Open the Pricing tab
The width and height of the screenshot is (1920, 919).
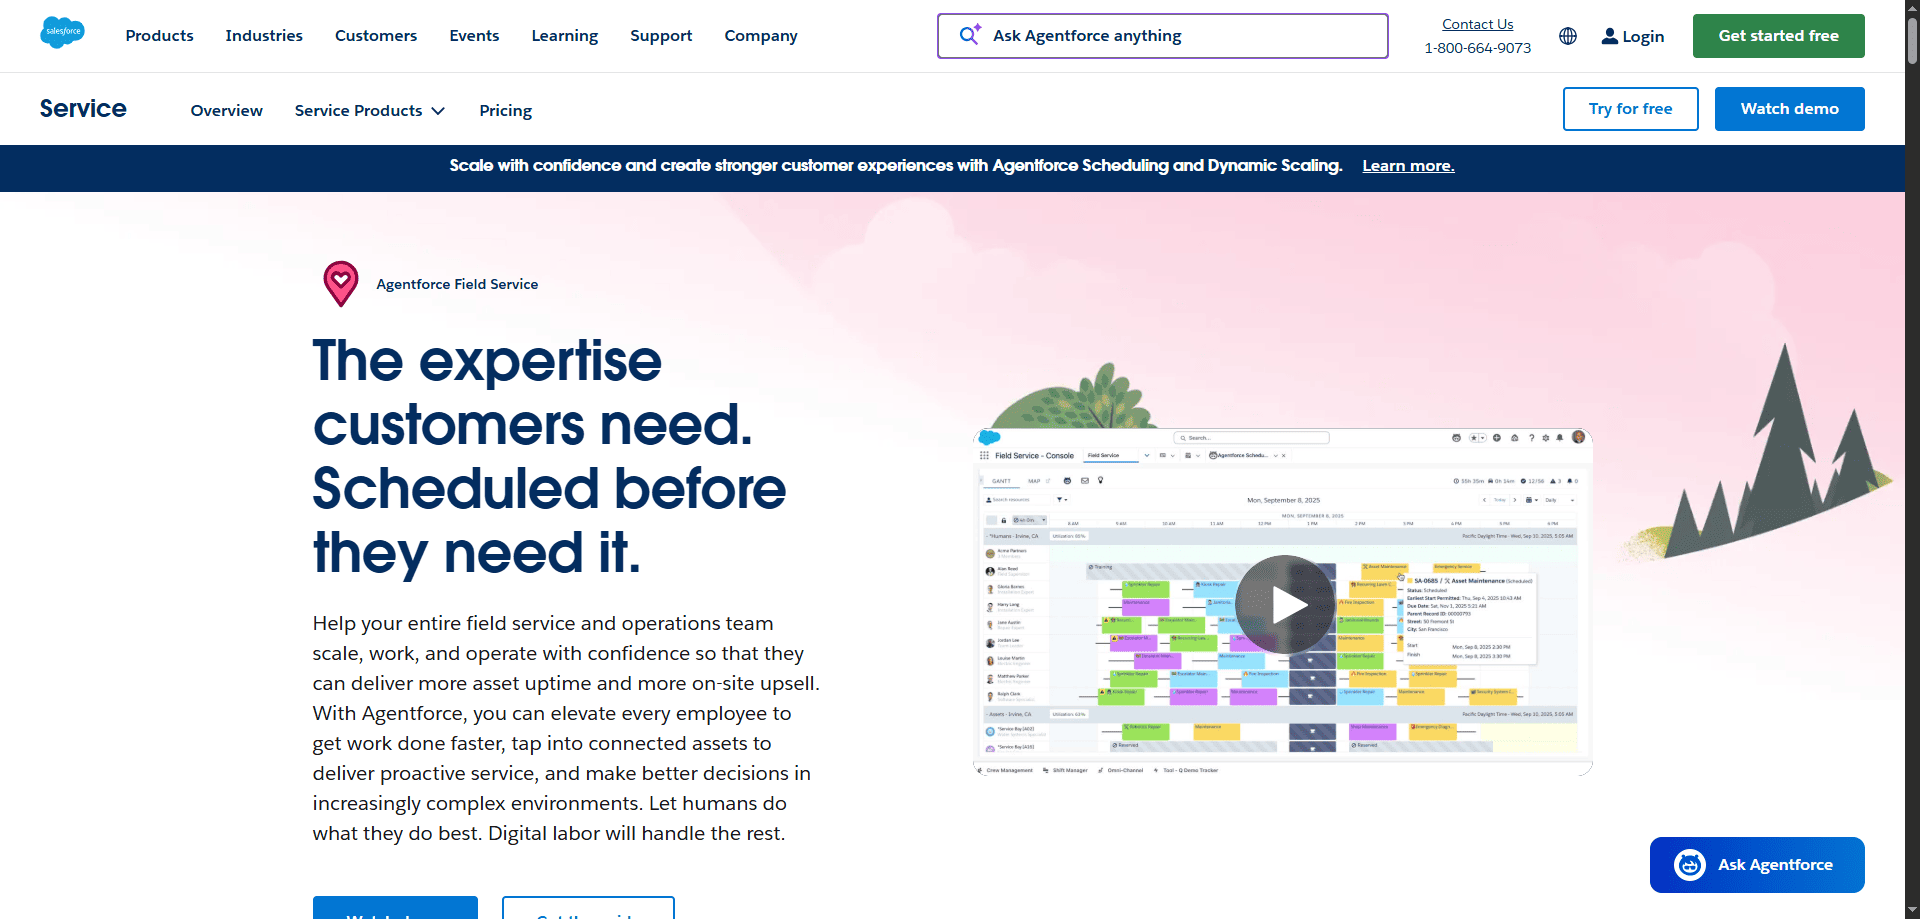(505, 110)
